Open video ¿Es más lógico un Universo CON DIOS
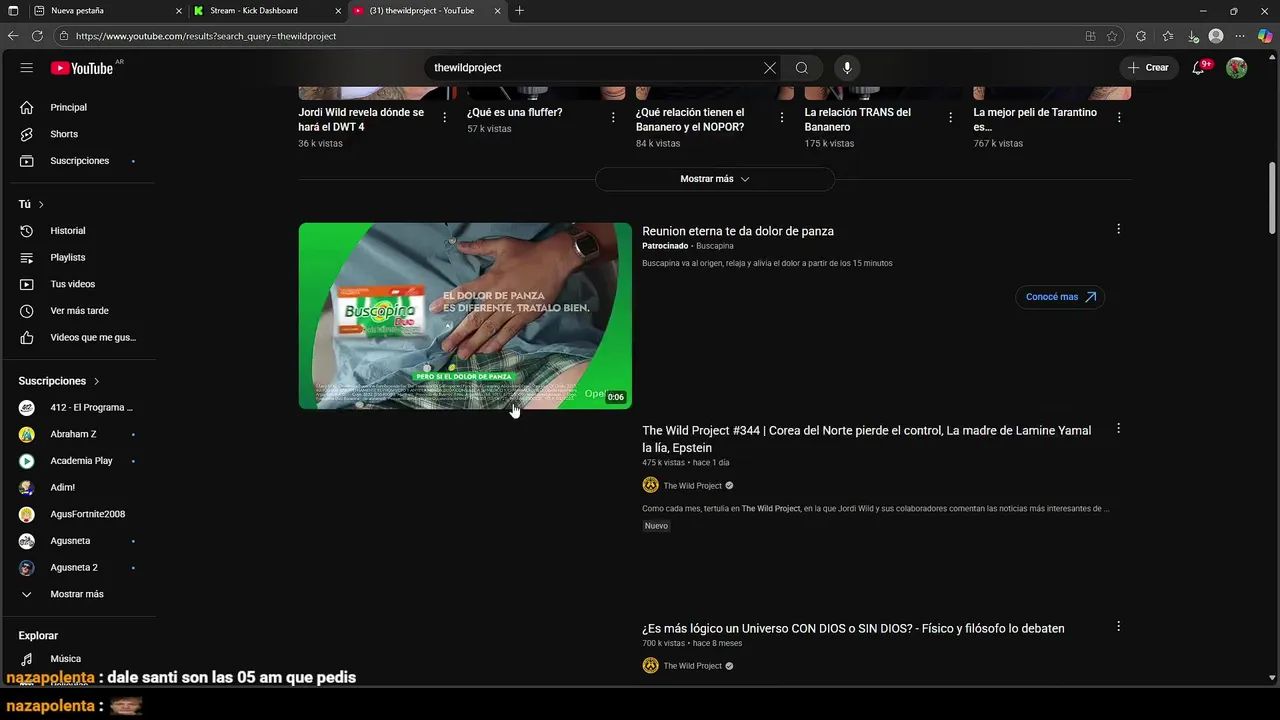 click(853, 629)
